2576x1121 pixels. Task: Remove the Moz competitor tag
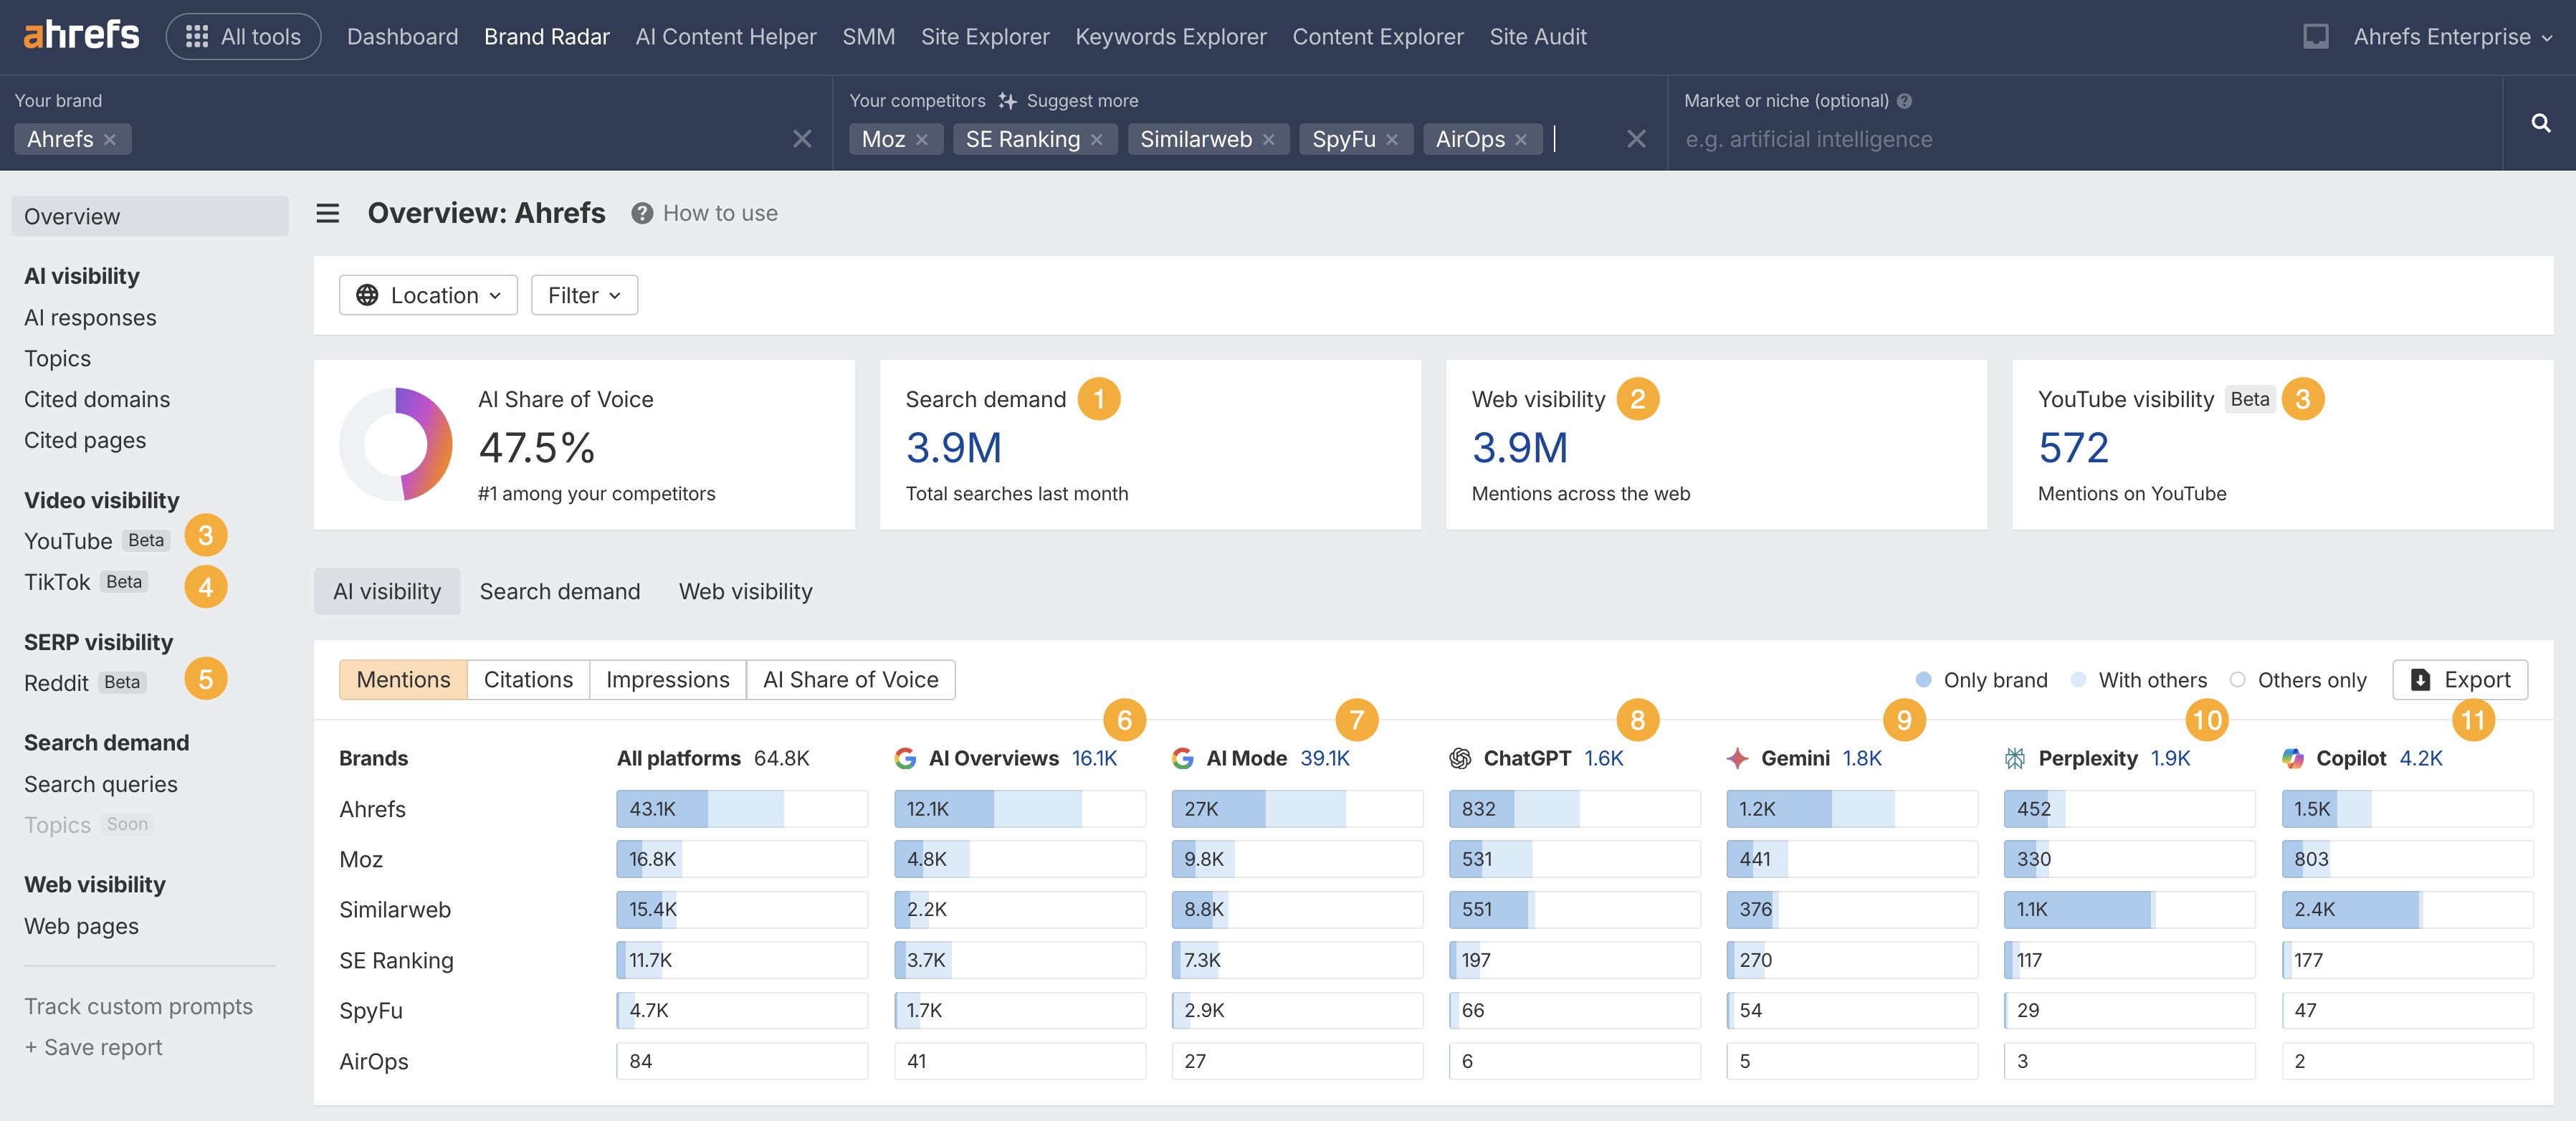(x=922, y=140)
